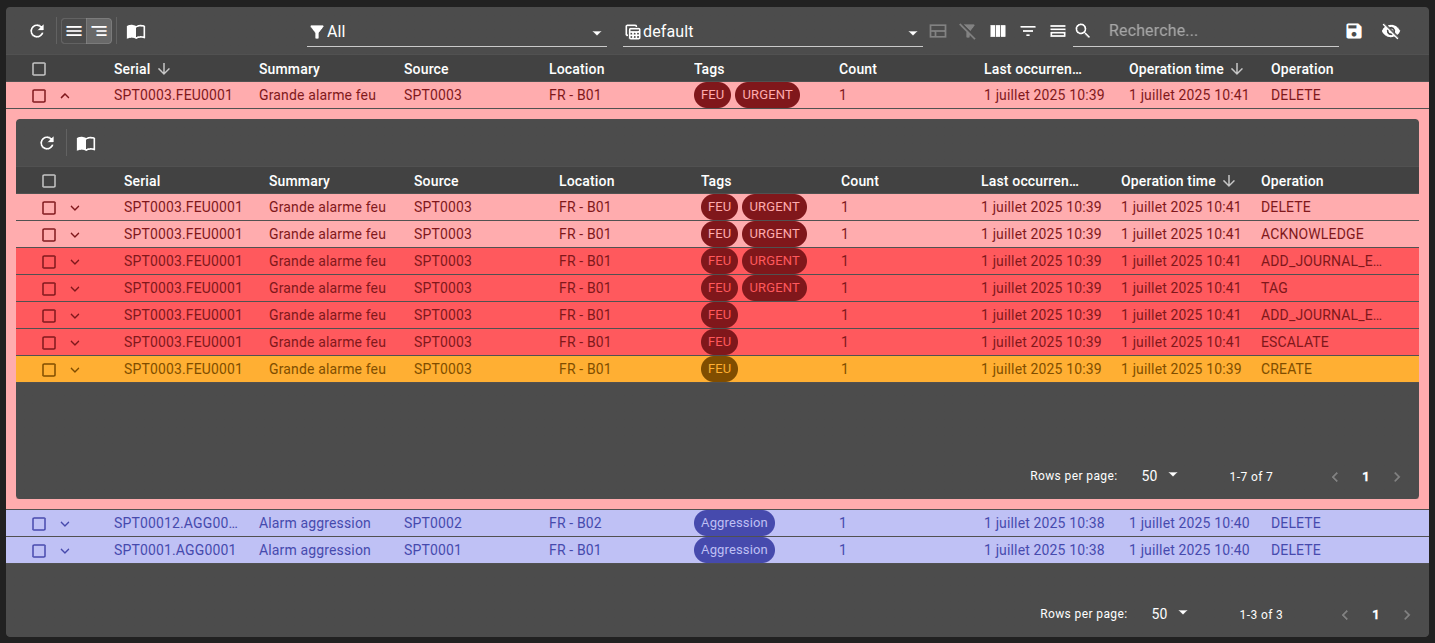The width and height of the screenshot is (1435, 643).
Task: Click the search magnifier icon
Action: point(1083,31)
